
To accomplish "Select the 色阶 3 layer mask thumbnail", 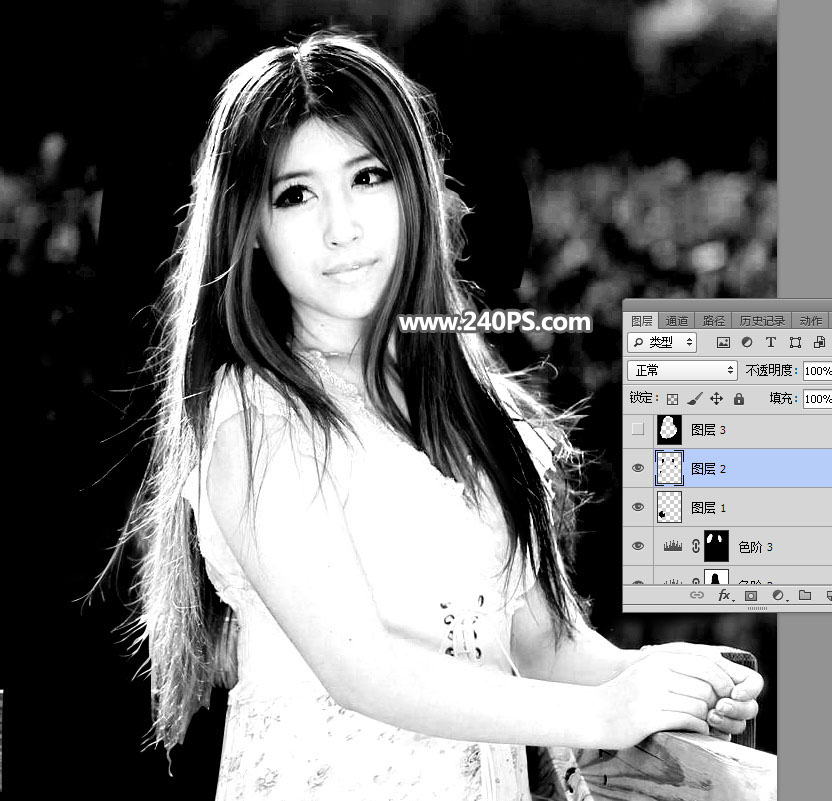I will 716,546.
